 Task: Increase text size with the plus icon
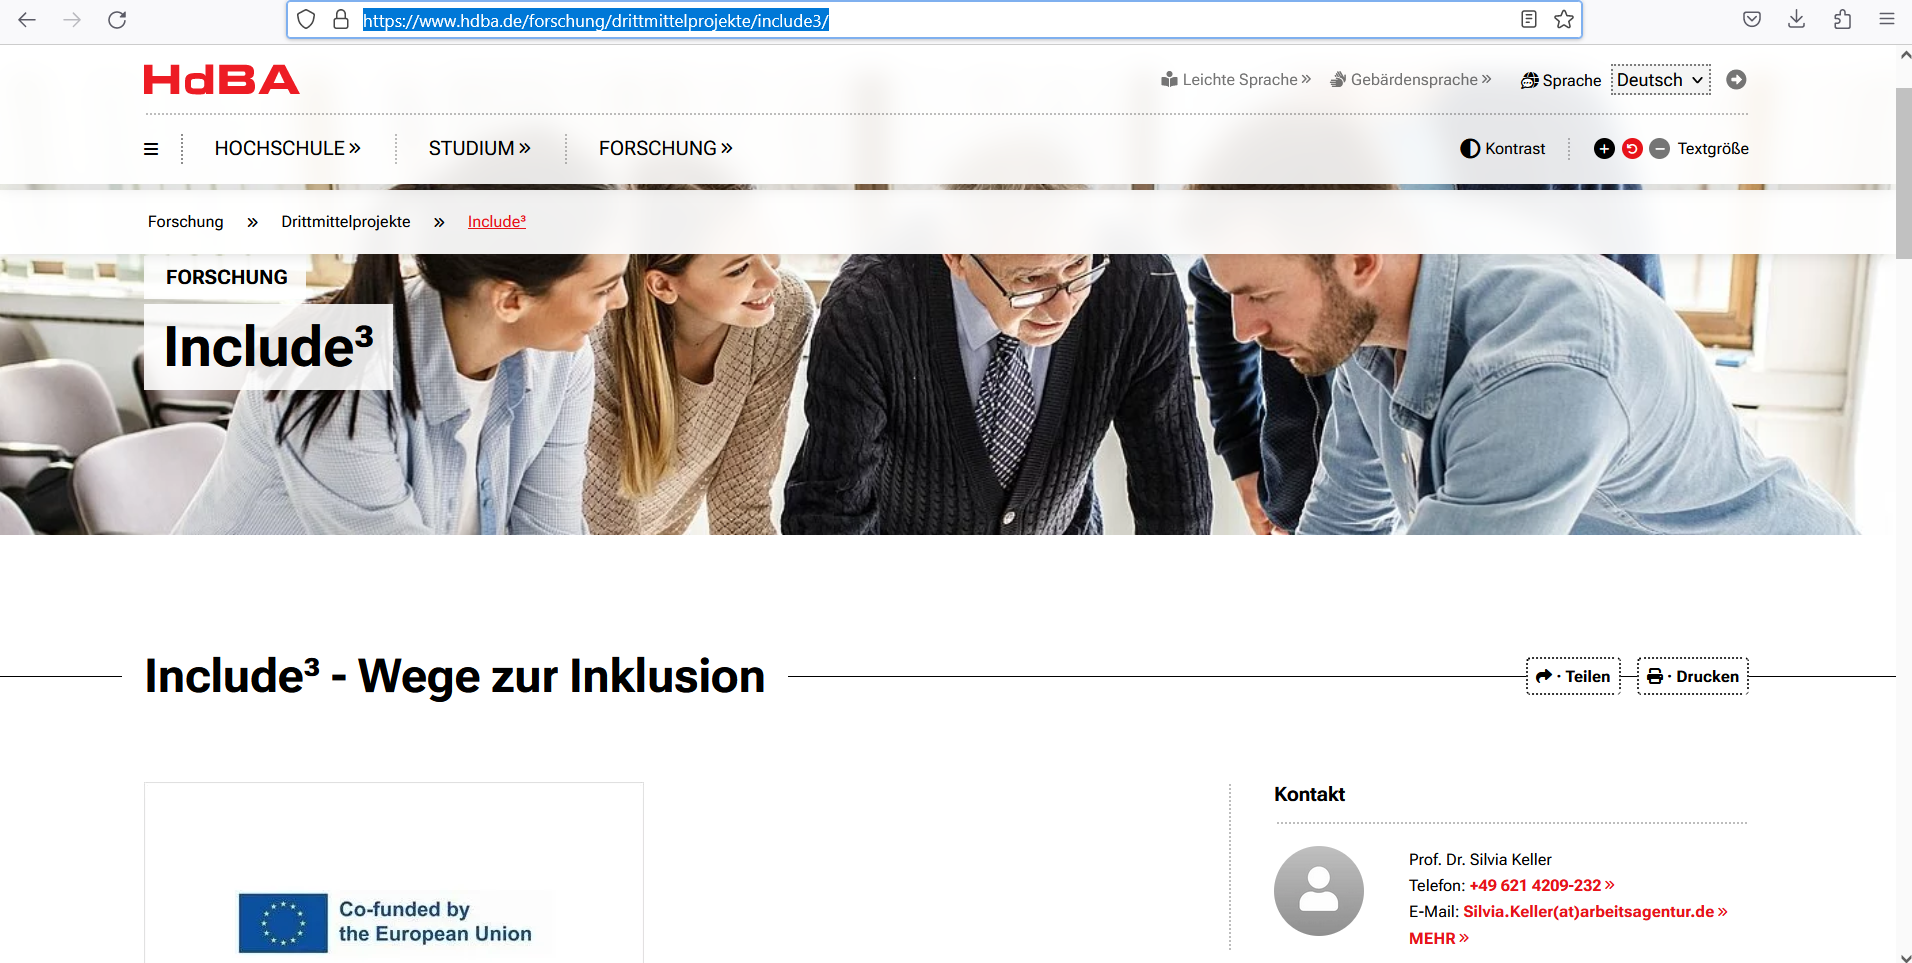point(1604,149)
